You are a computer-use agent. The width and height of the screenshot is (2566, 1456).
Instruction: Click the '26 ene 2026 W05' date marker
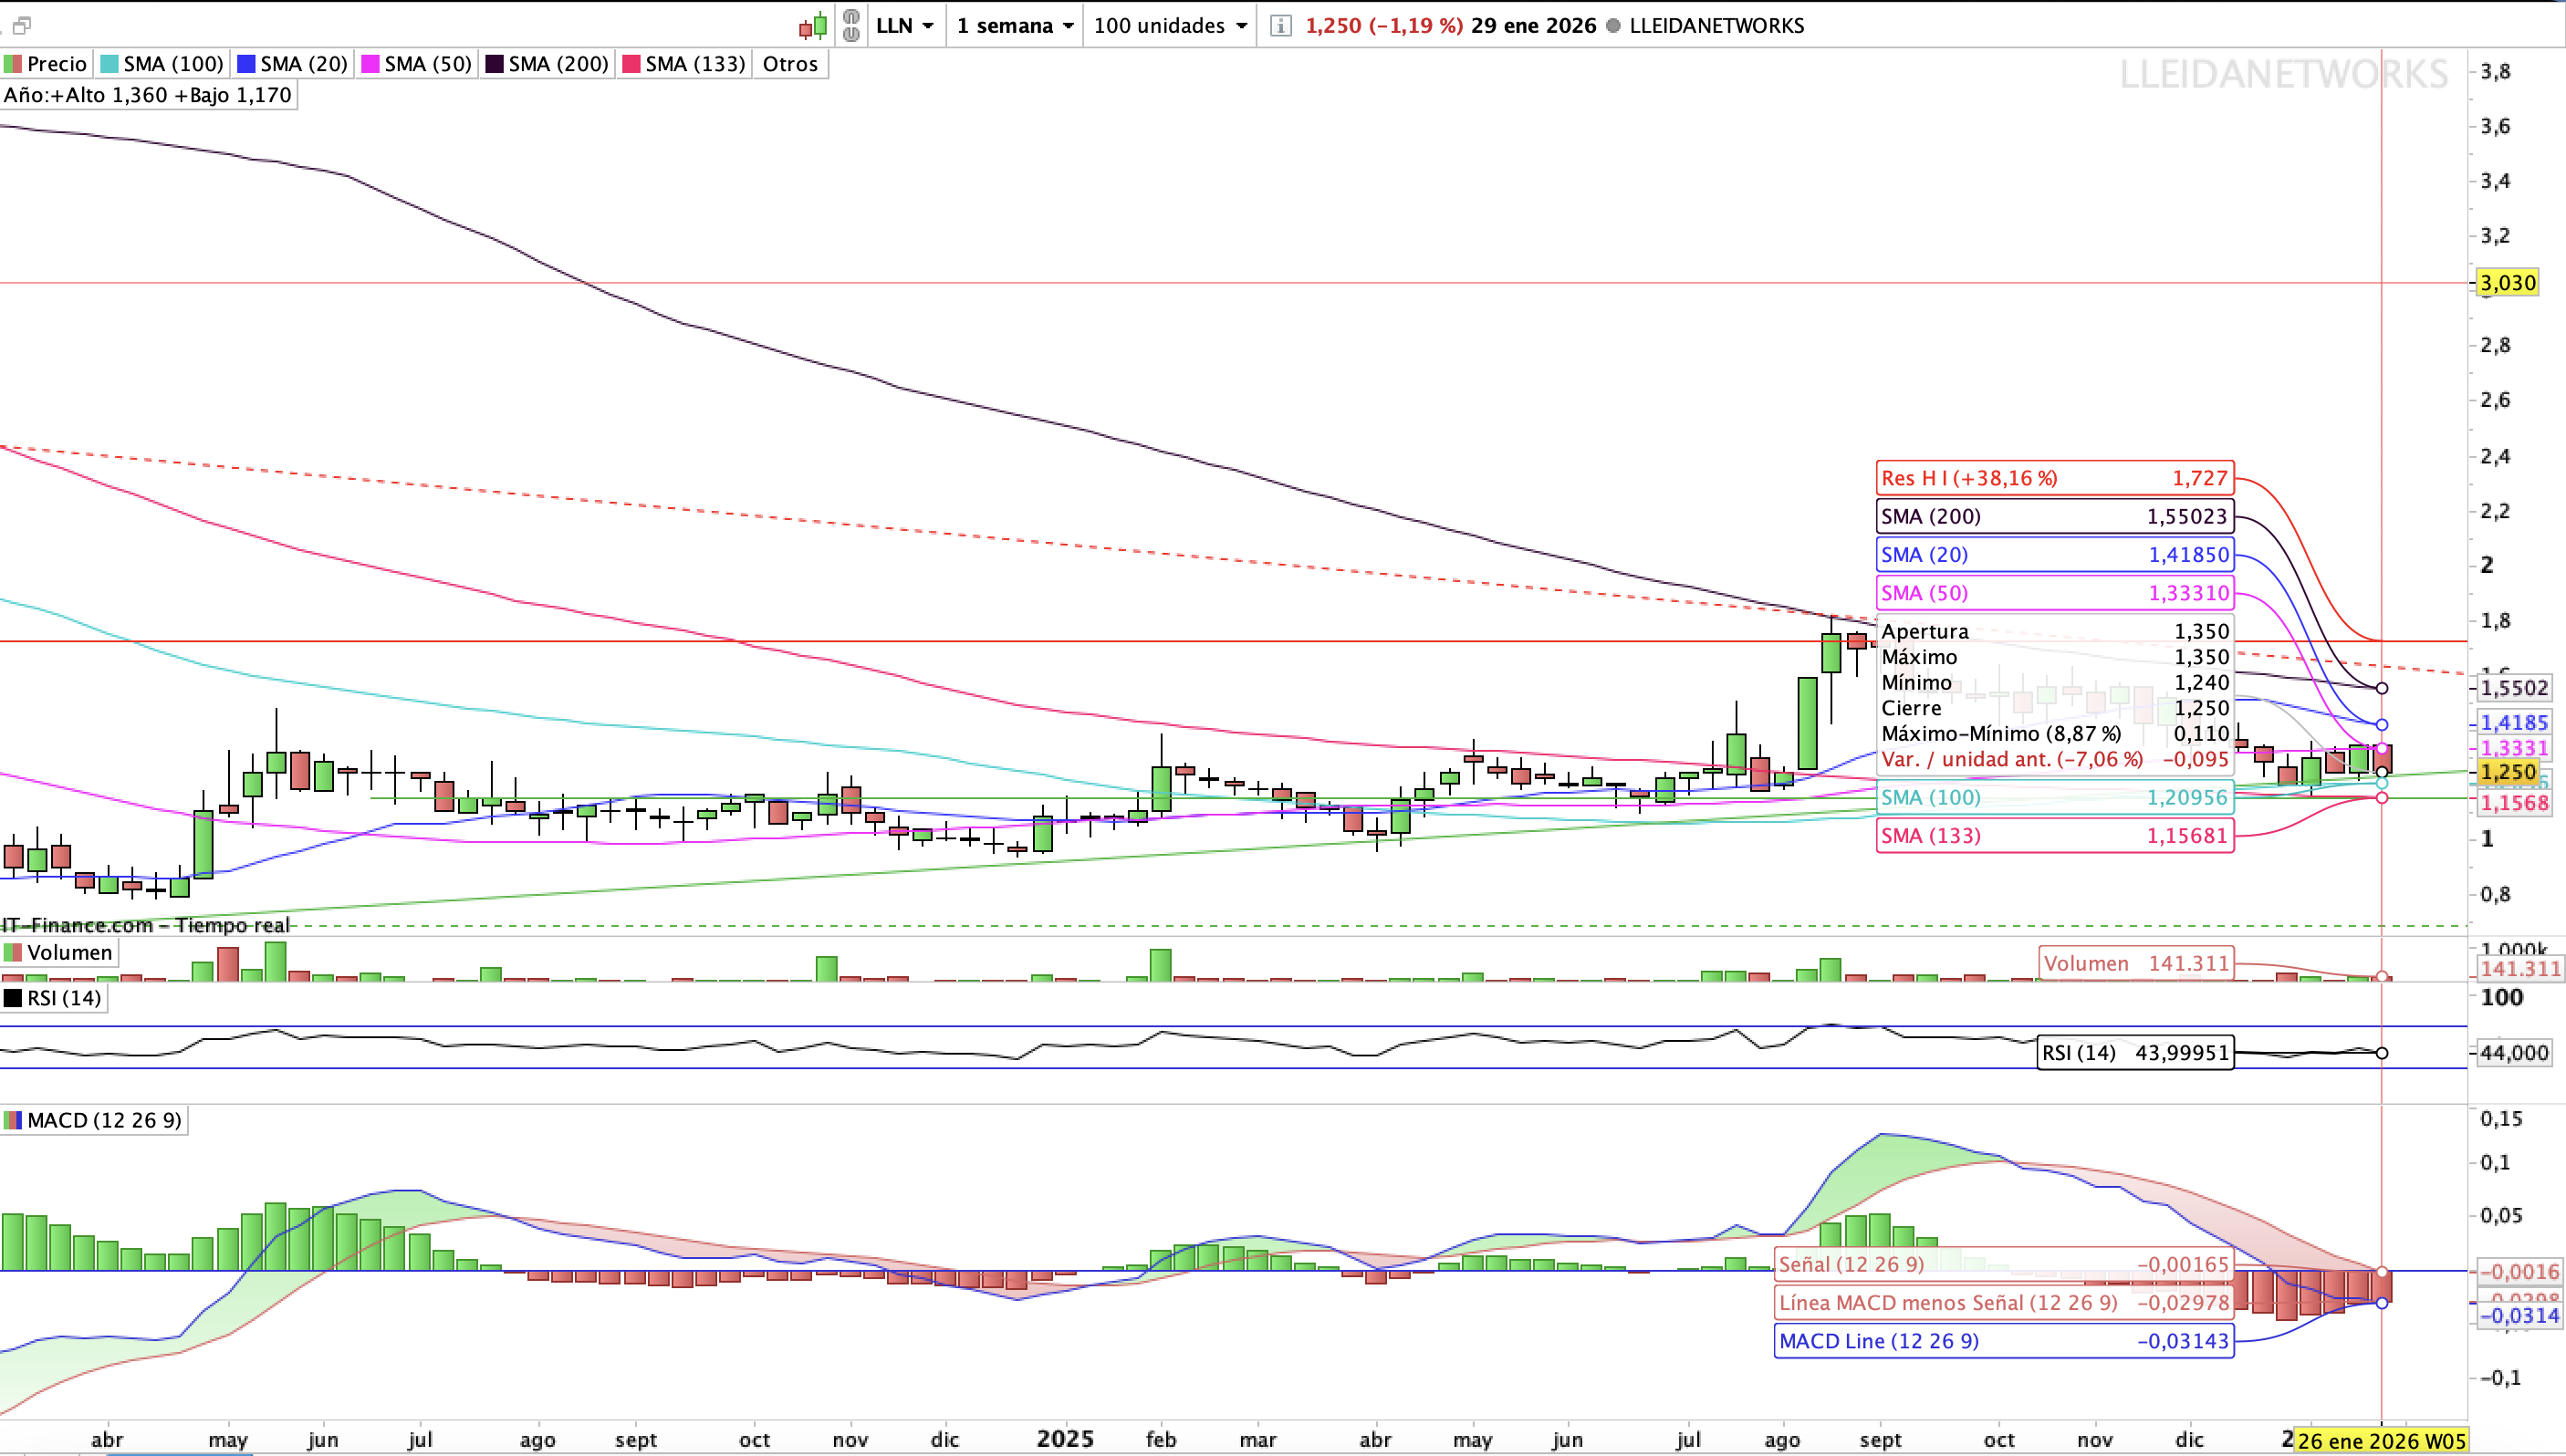pos(2381,1441)
